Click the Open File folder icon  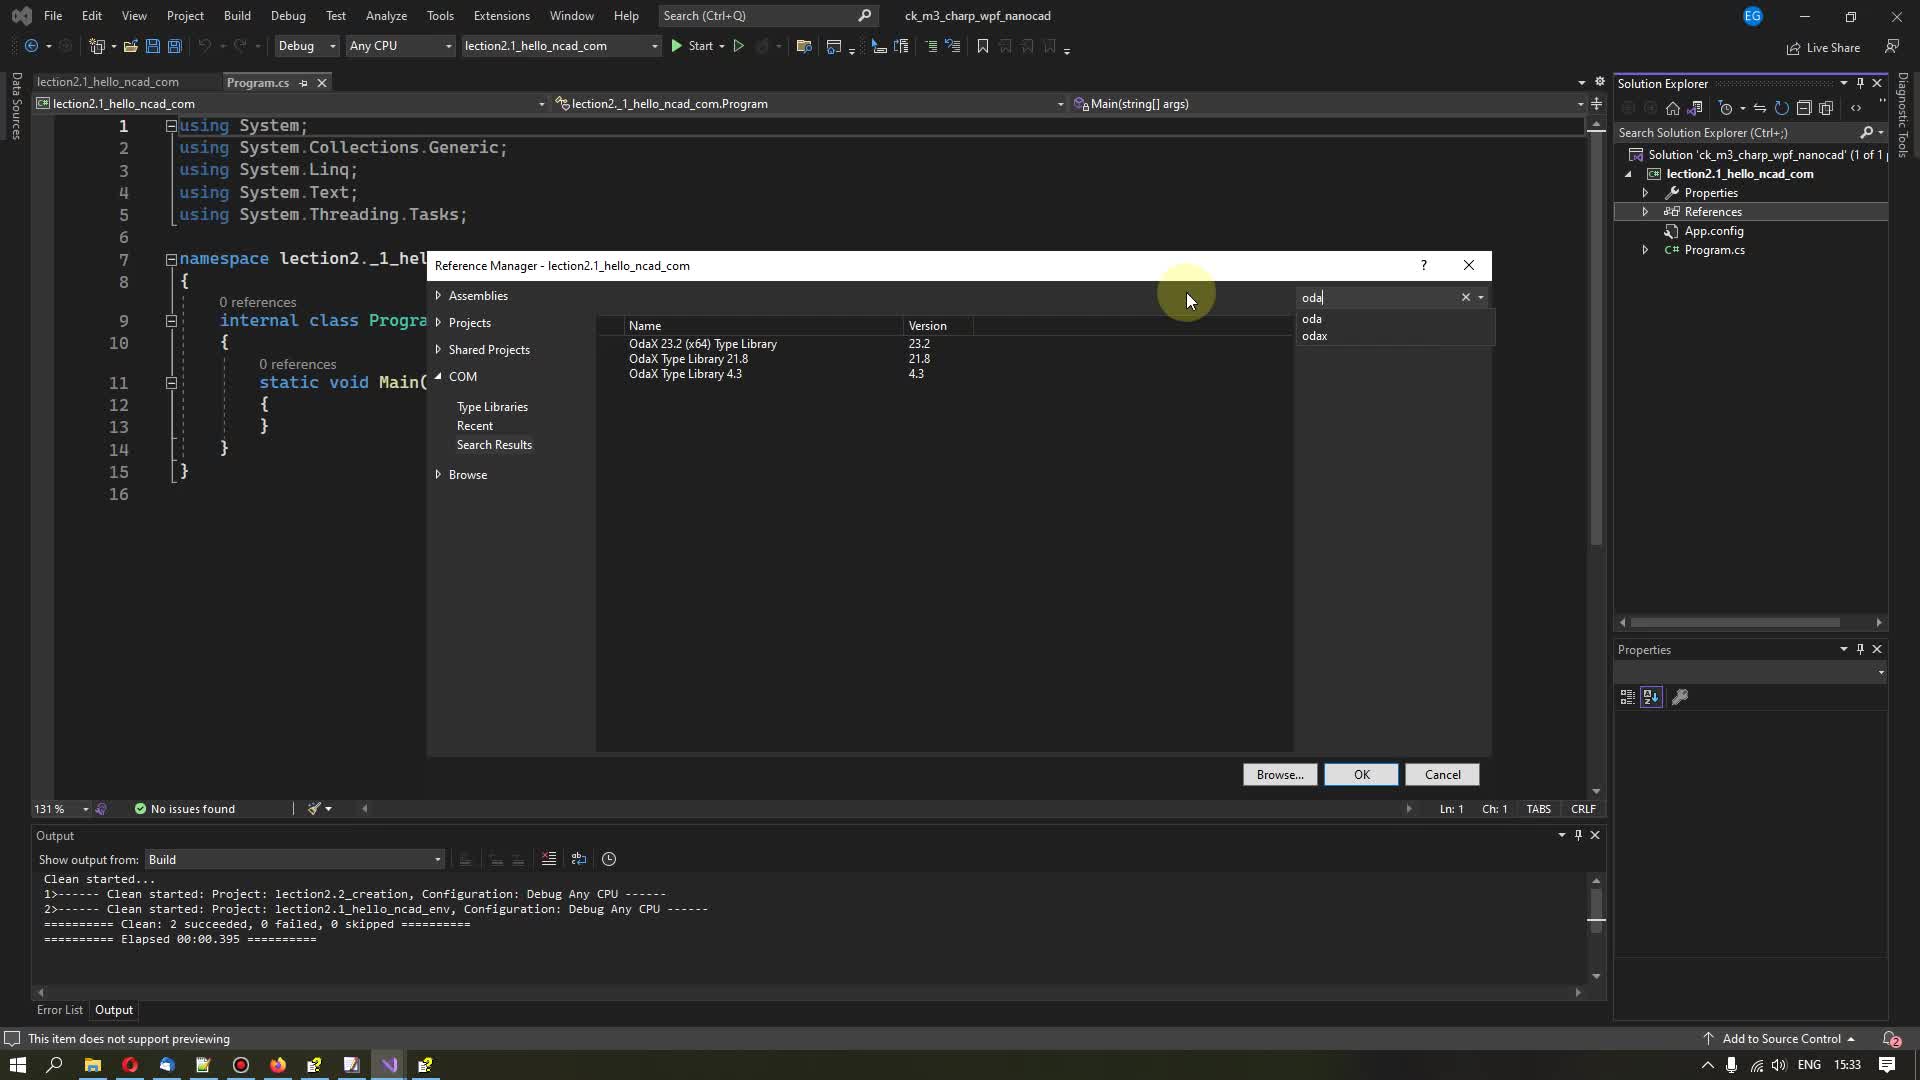(130, 46)
